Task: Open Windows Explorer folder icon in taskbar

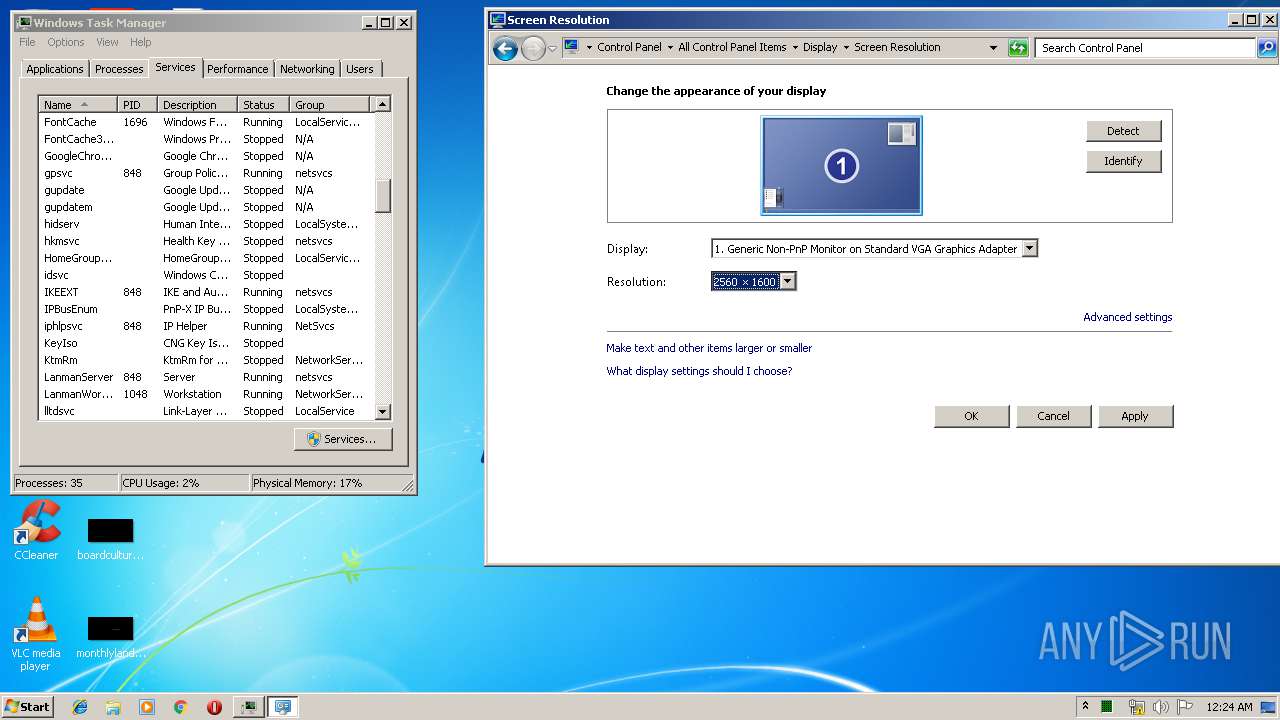Action: [x=113, y=707]
